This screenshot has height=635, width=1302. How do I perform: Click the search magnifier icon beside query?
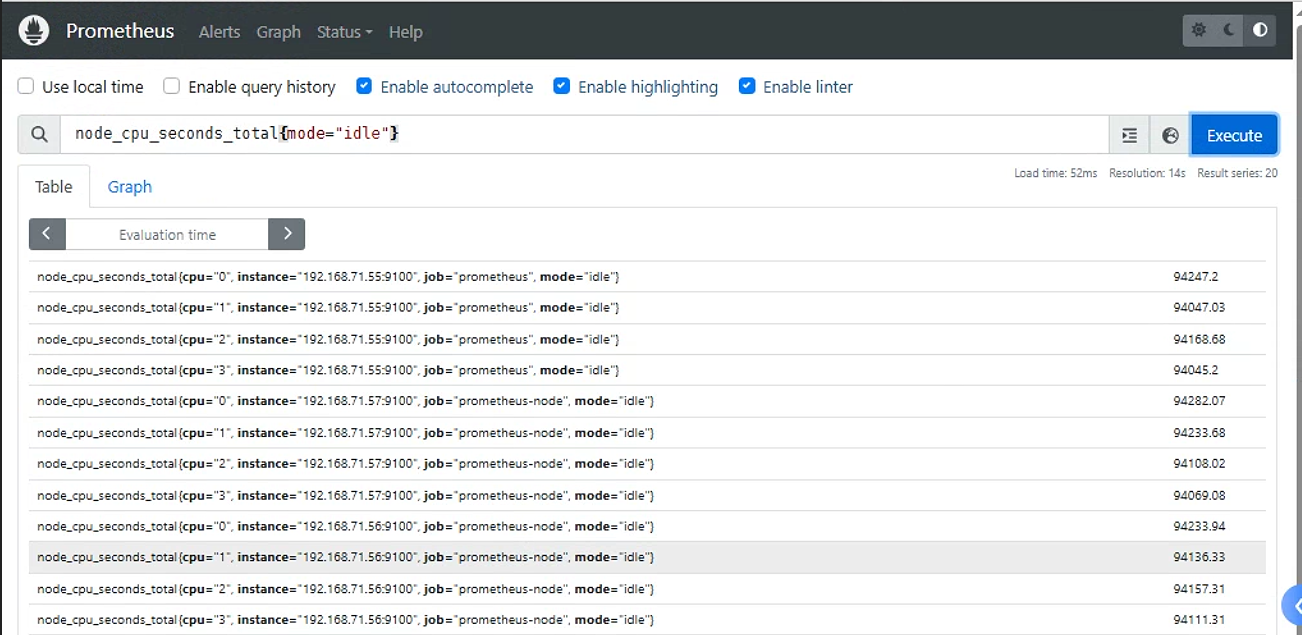pos(39,135)
